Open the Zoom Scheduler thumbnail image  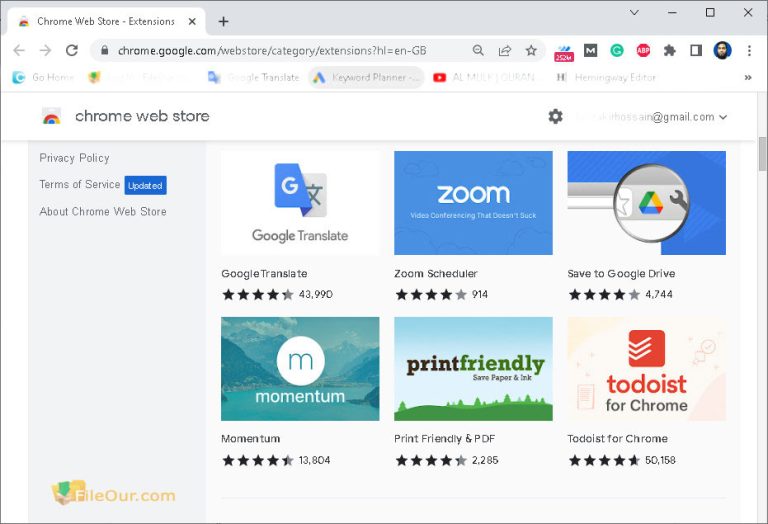click(473, 203)
